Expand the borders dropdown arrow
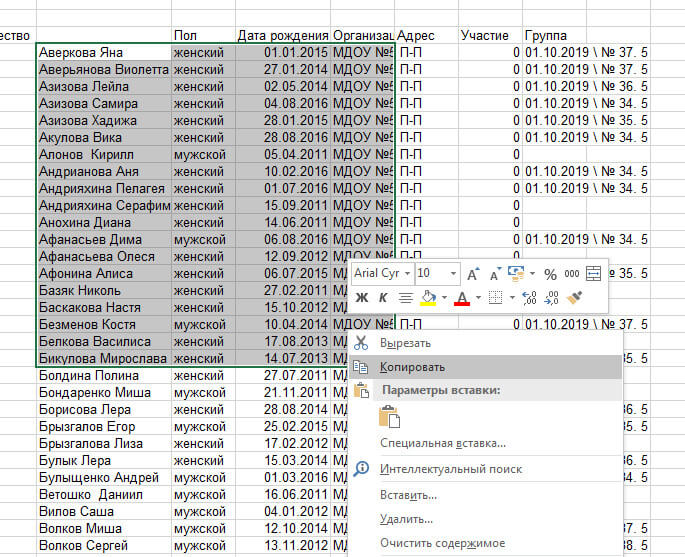The height and width of the screenshot is (557, 685). pos(511,297)
